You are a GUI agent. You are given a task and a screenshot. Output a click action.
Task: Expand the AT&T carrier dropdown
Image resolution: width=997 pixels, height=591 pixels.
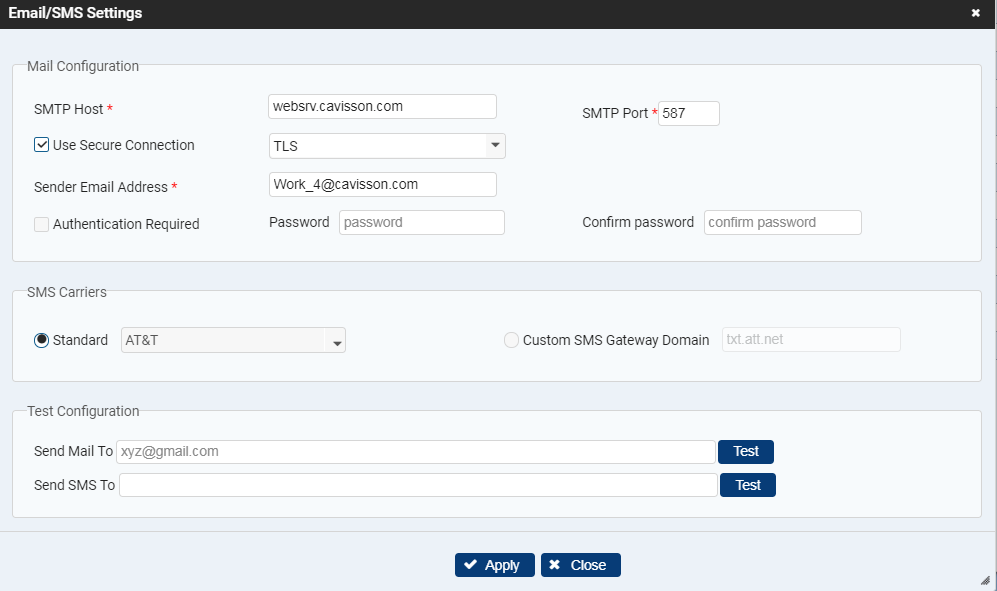[233, 340]
